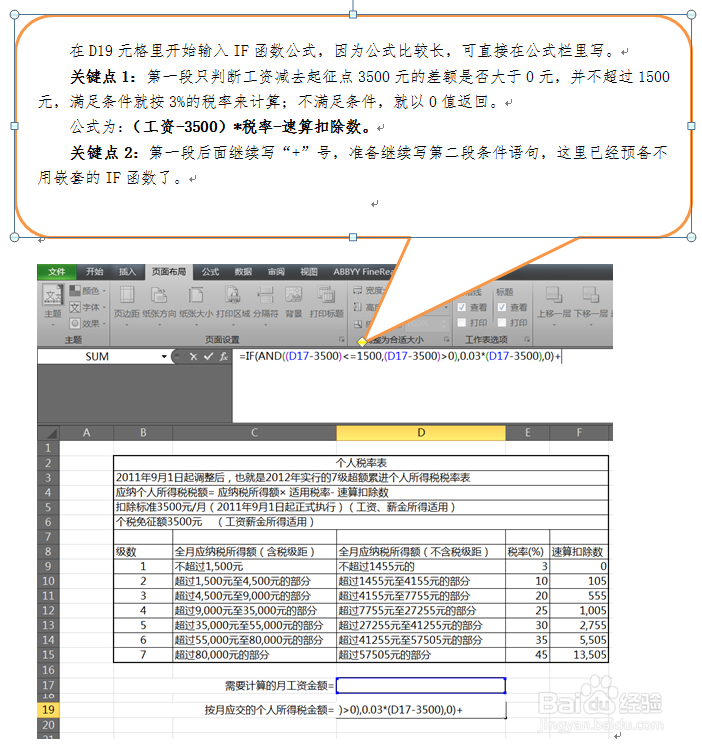Click inside the formula bar IF formula

pyautogui.click(x=400, y=356)
